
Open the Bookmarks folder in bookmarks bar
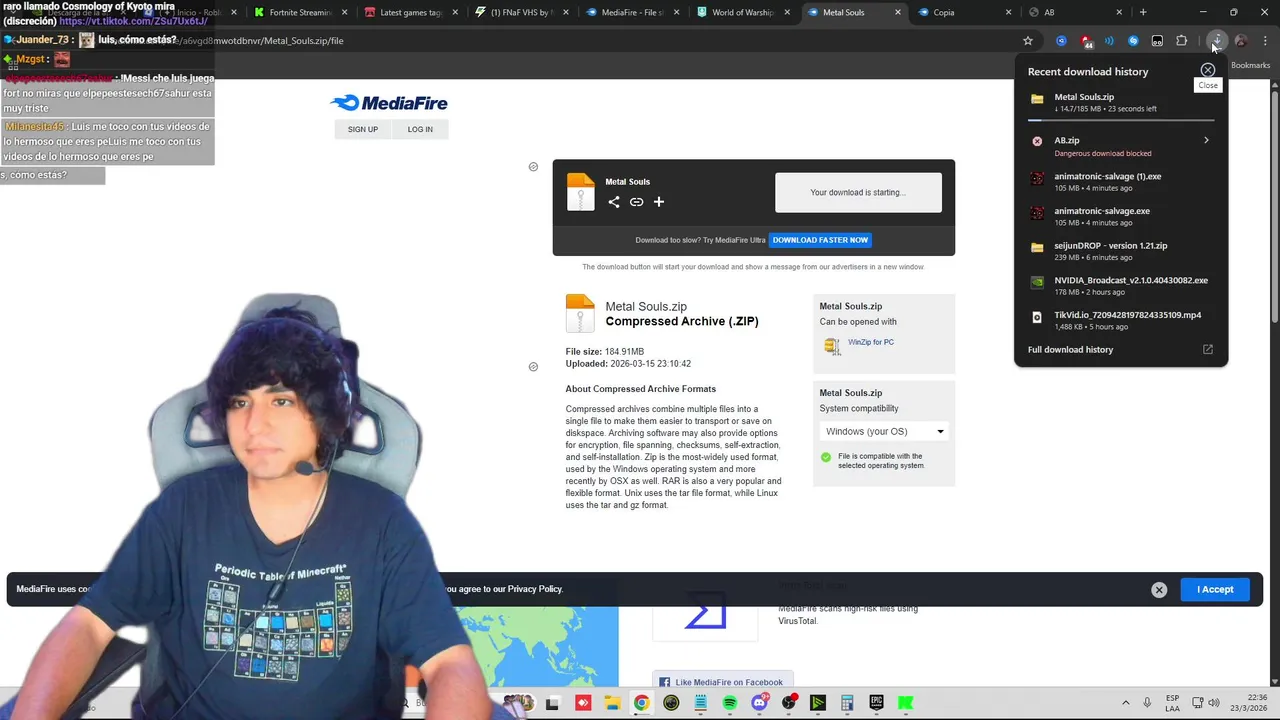1250,65
